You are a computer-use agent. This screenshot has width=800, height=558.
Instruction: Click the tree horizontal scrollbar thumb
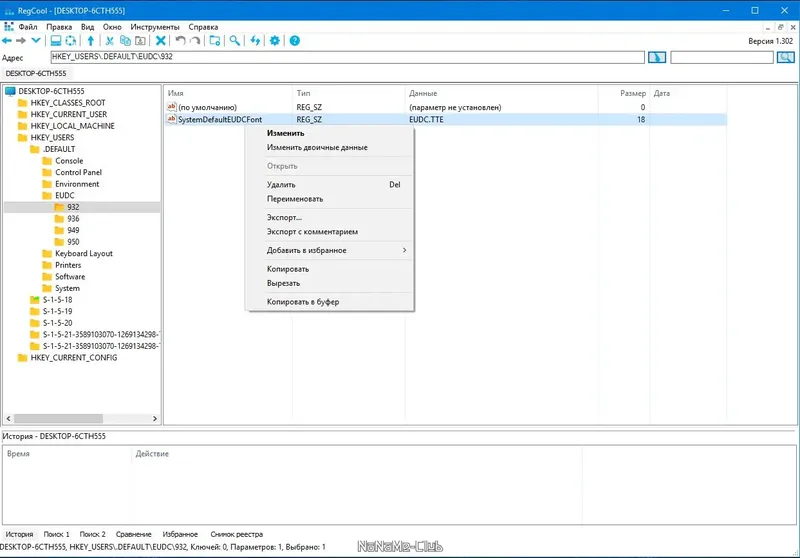58,418
